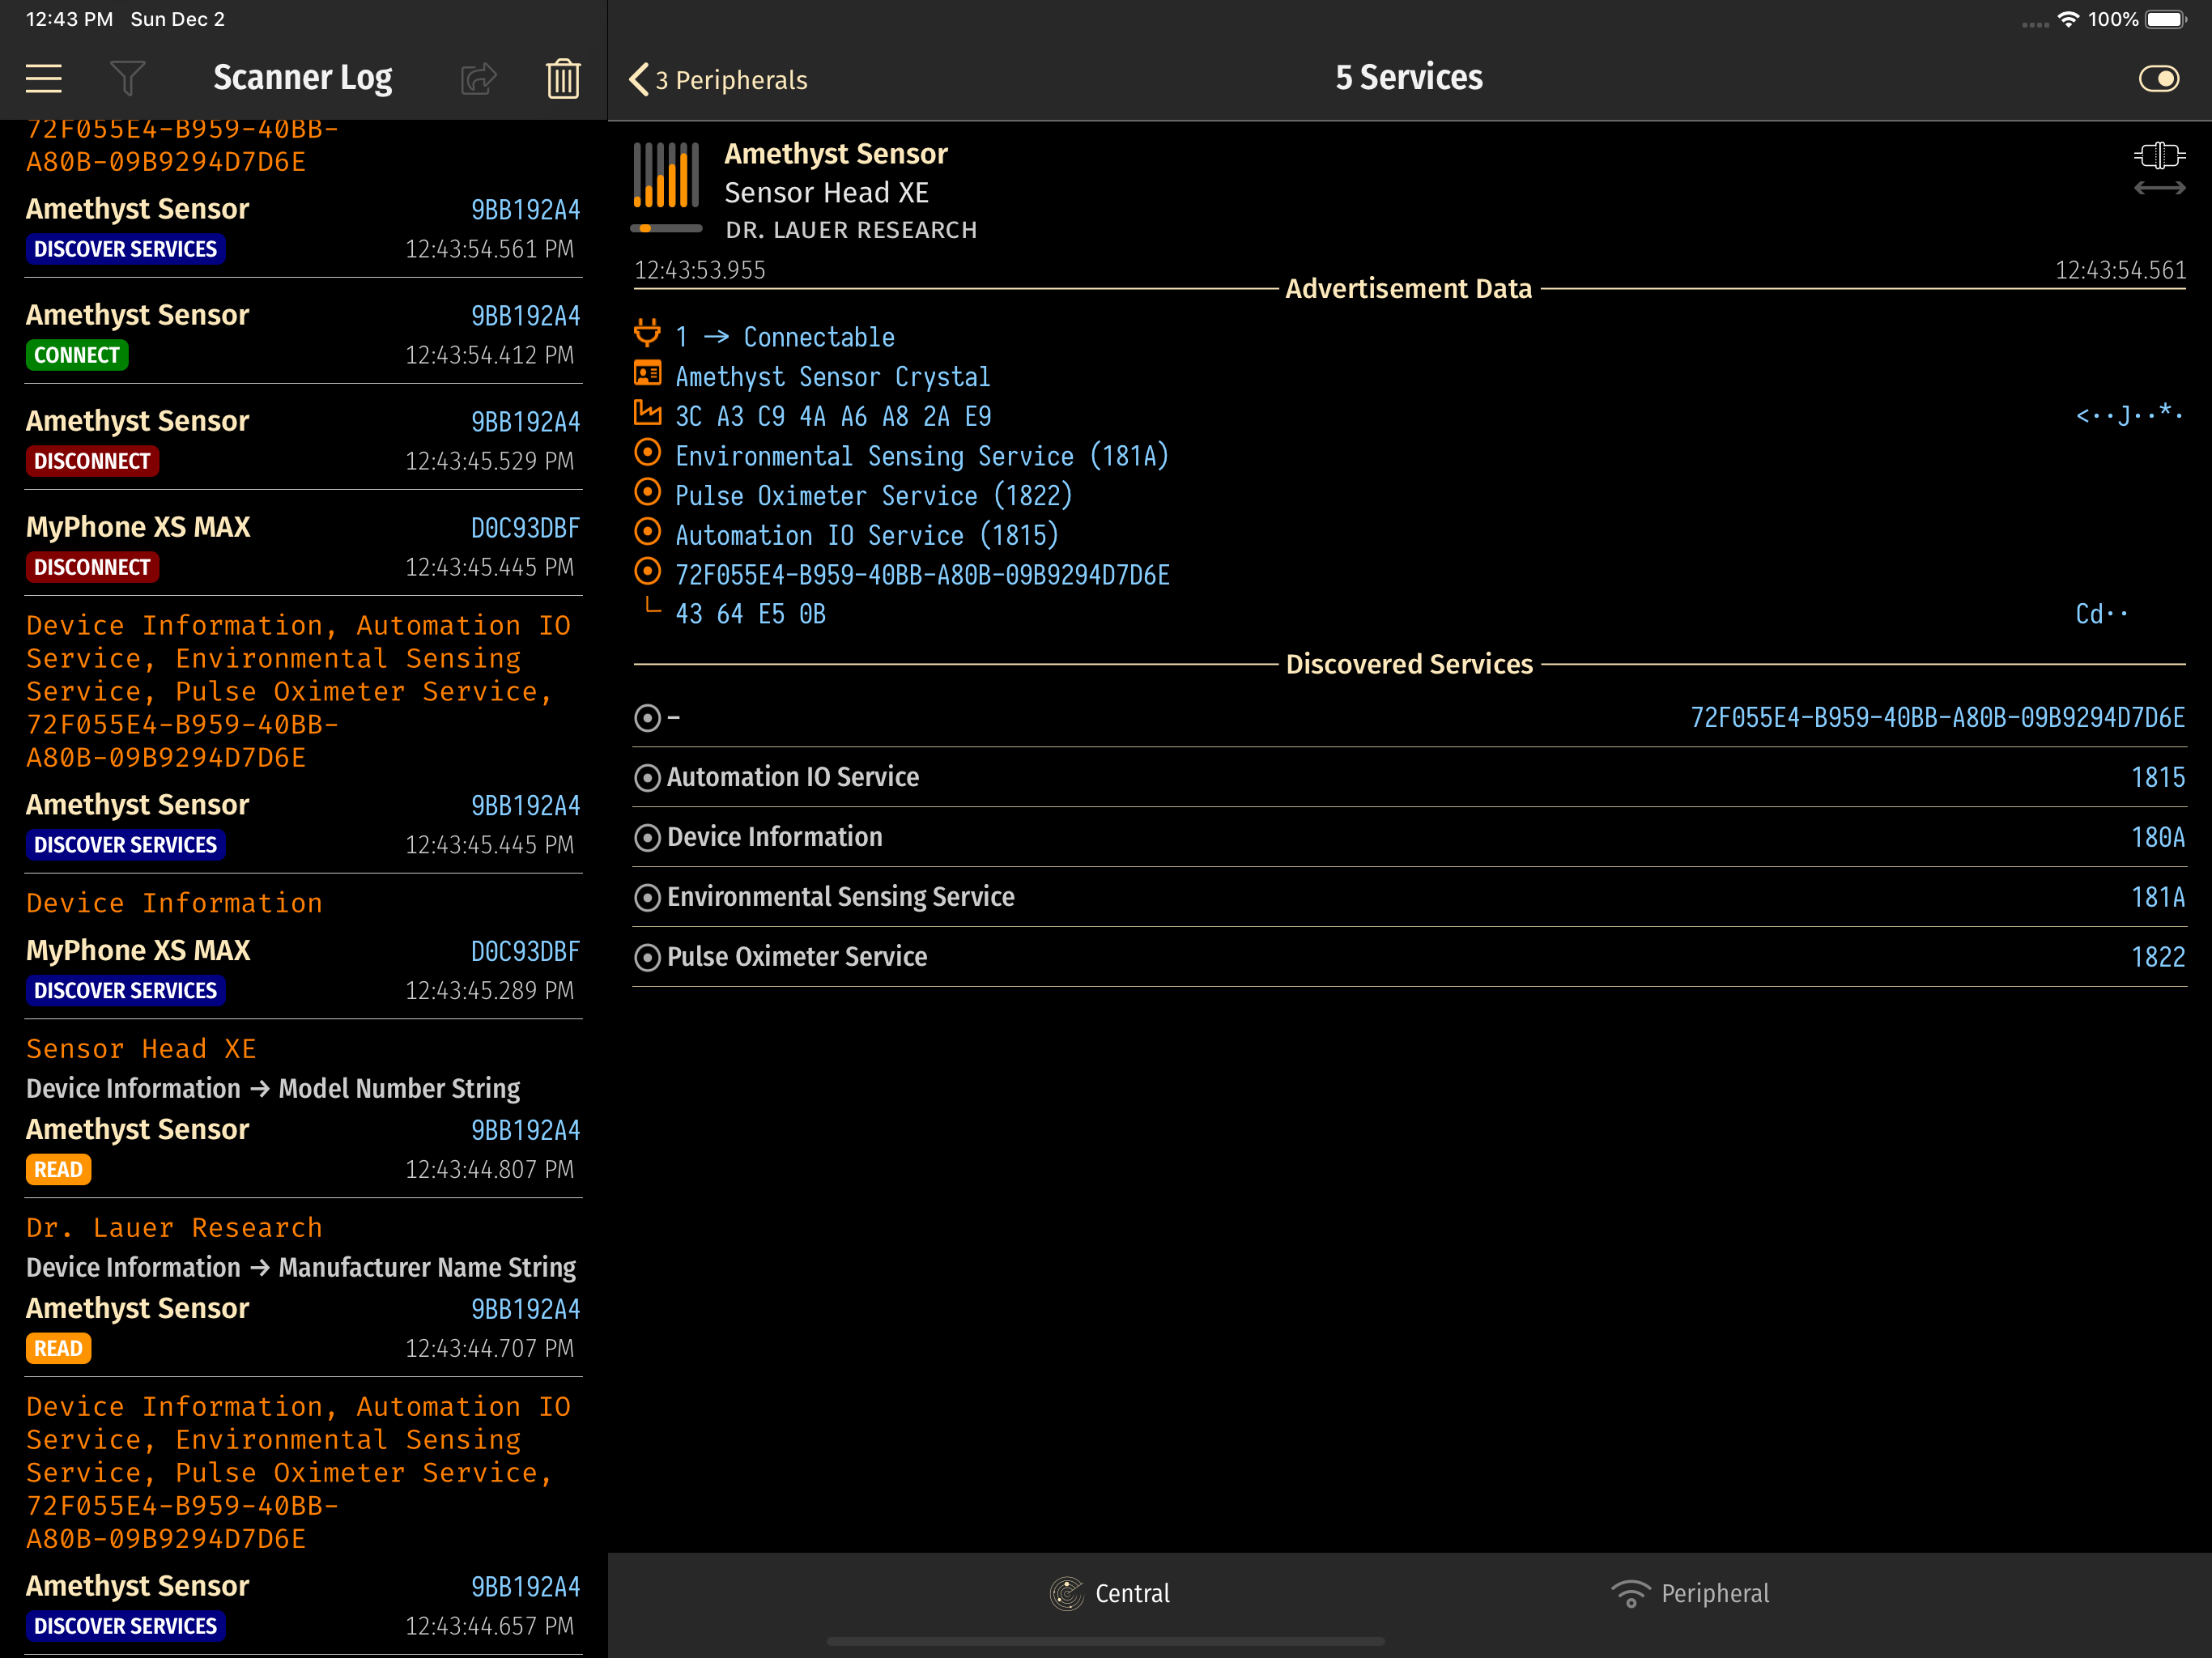Open Device Information 180A service row
Screen dimensions: 2212x1658
point(1409,837)
